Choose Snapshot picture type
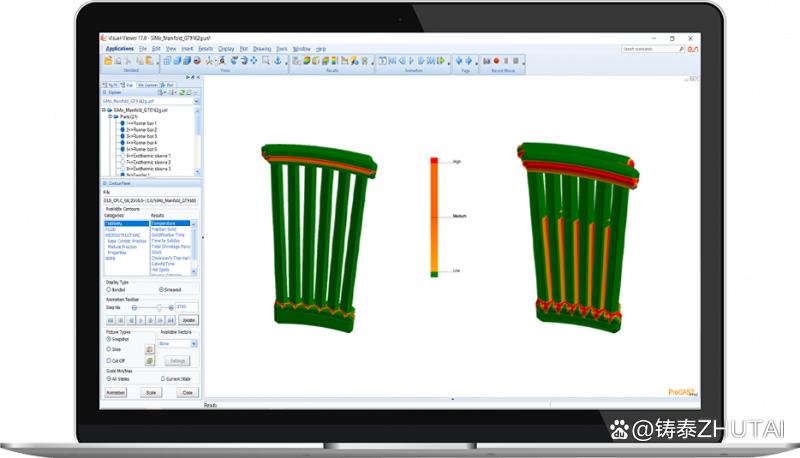Screen dimensions: 800x458 (109, 339)
